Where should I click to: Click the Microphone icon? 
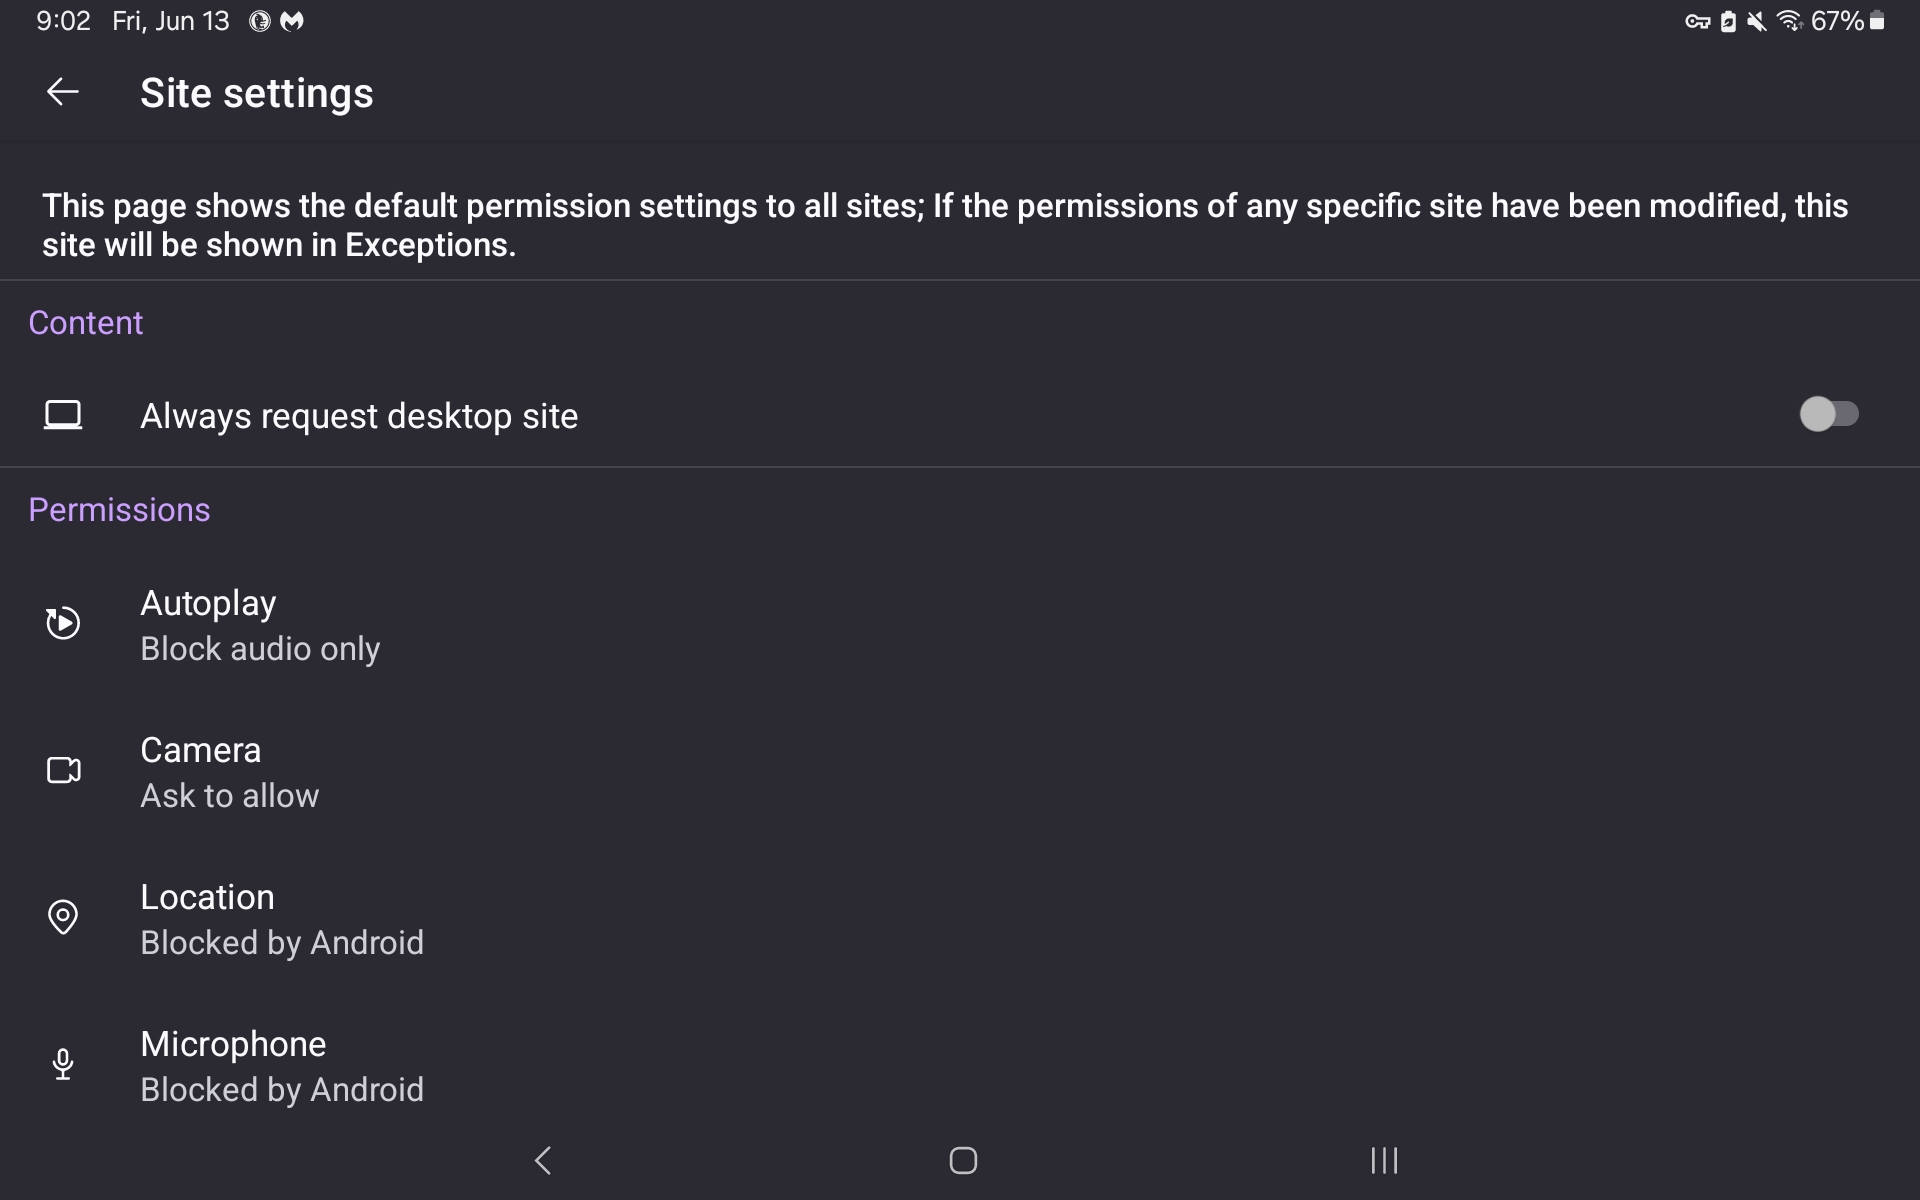pyautogui.click(x=62, y=1064)
